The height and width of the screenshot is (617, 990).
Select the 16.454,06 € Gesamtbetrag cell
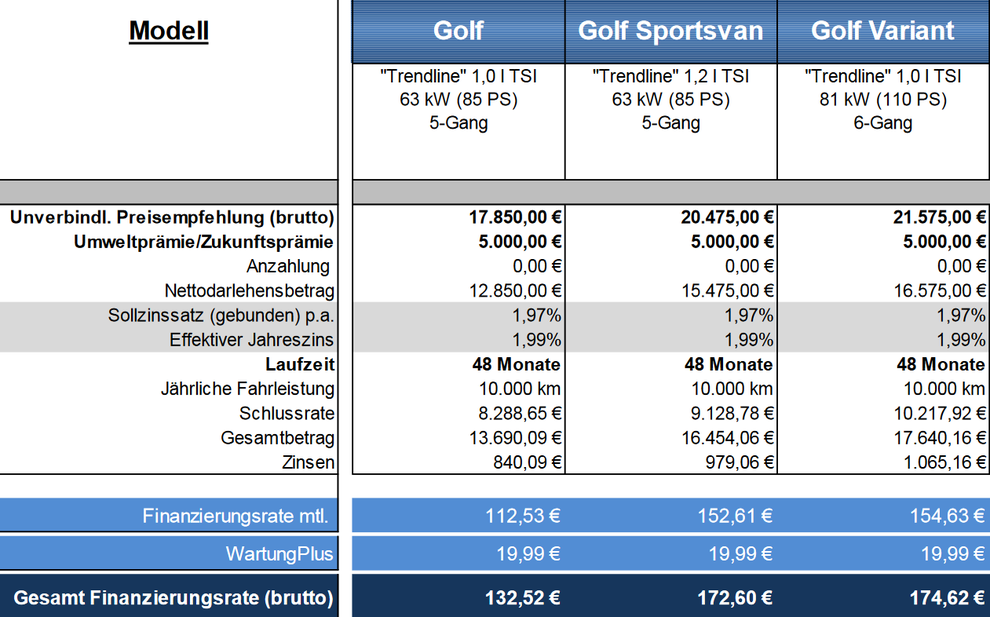tap(727, 438)
